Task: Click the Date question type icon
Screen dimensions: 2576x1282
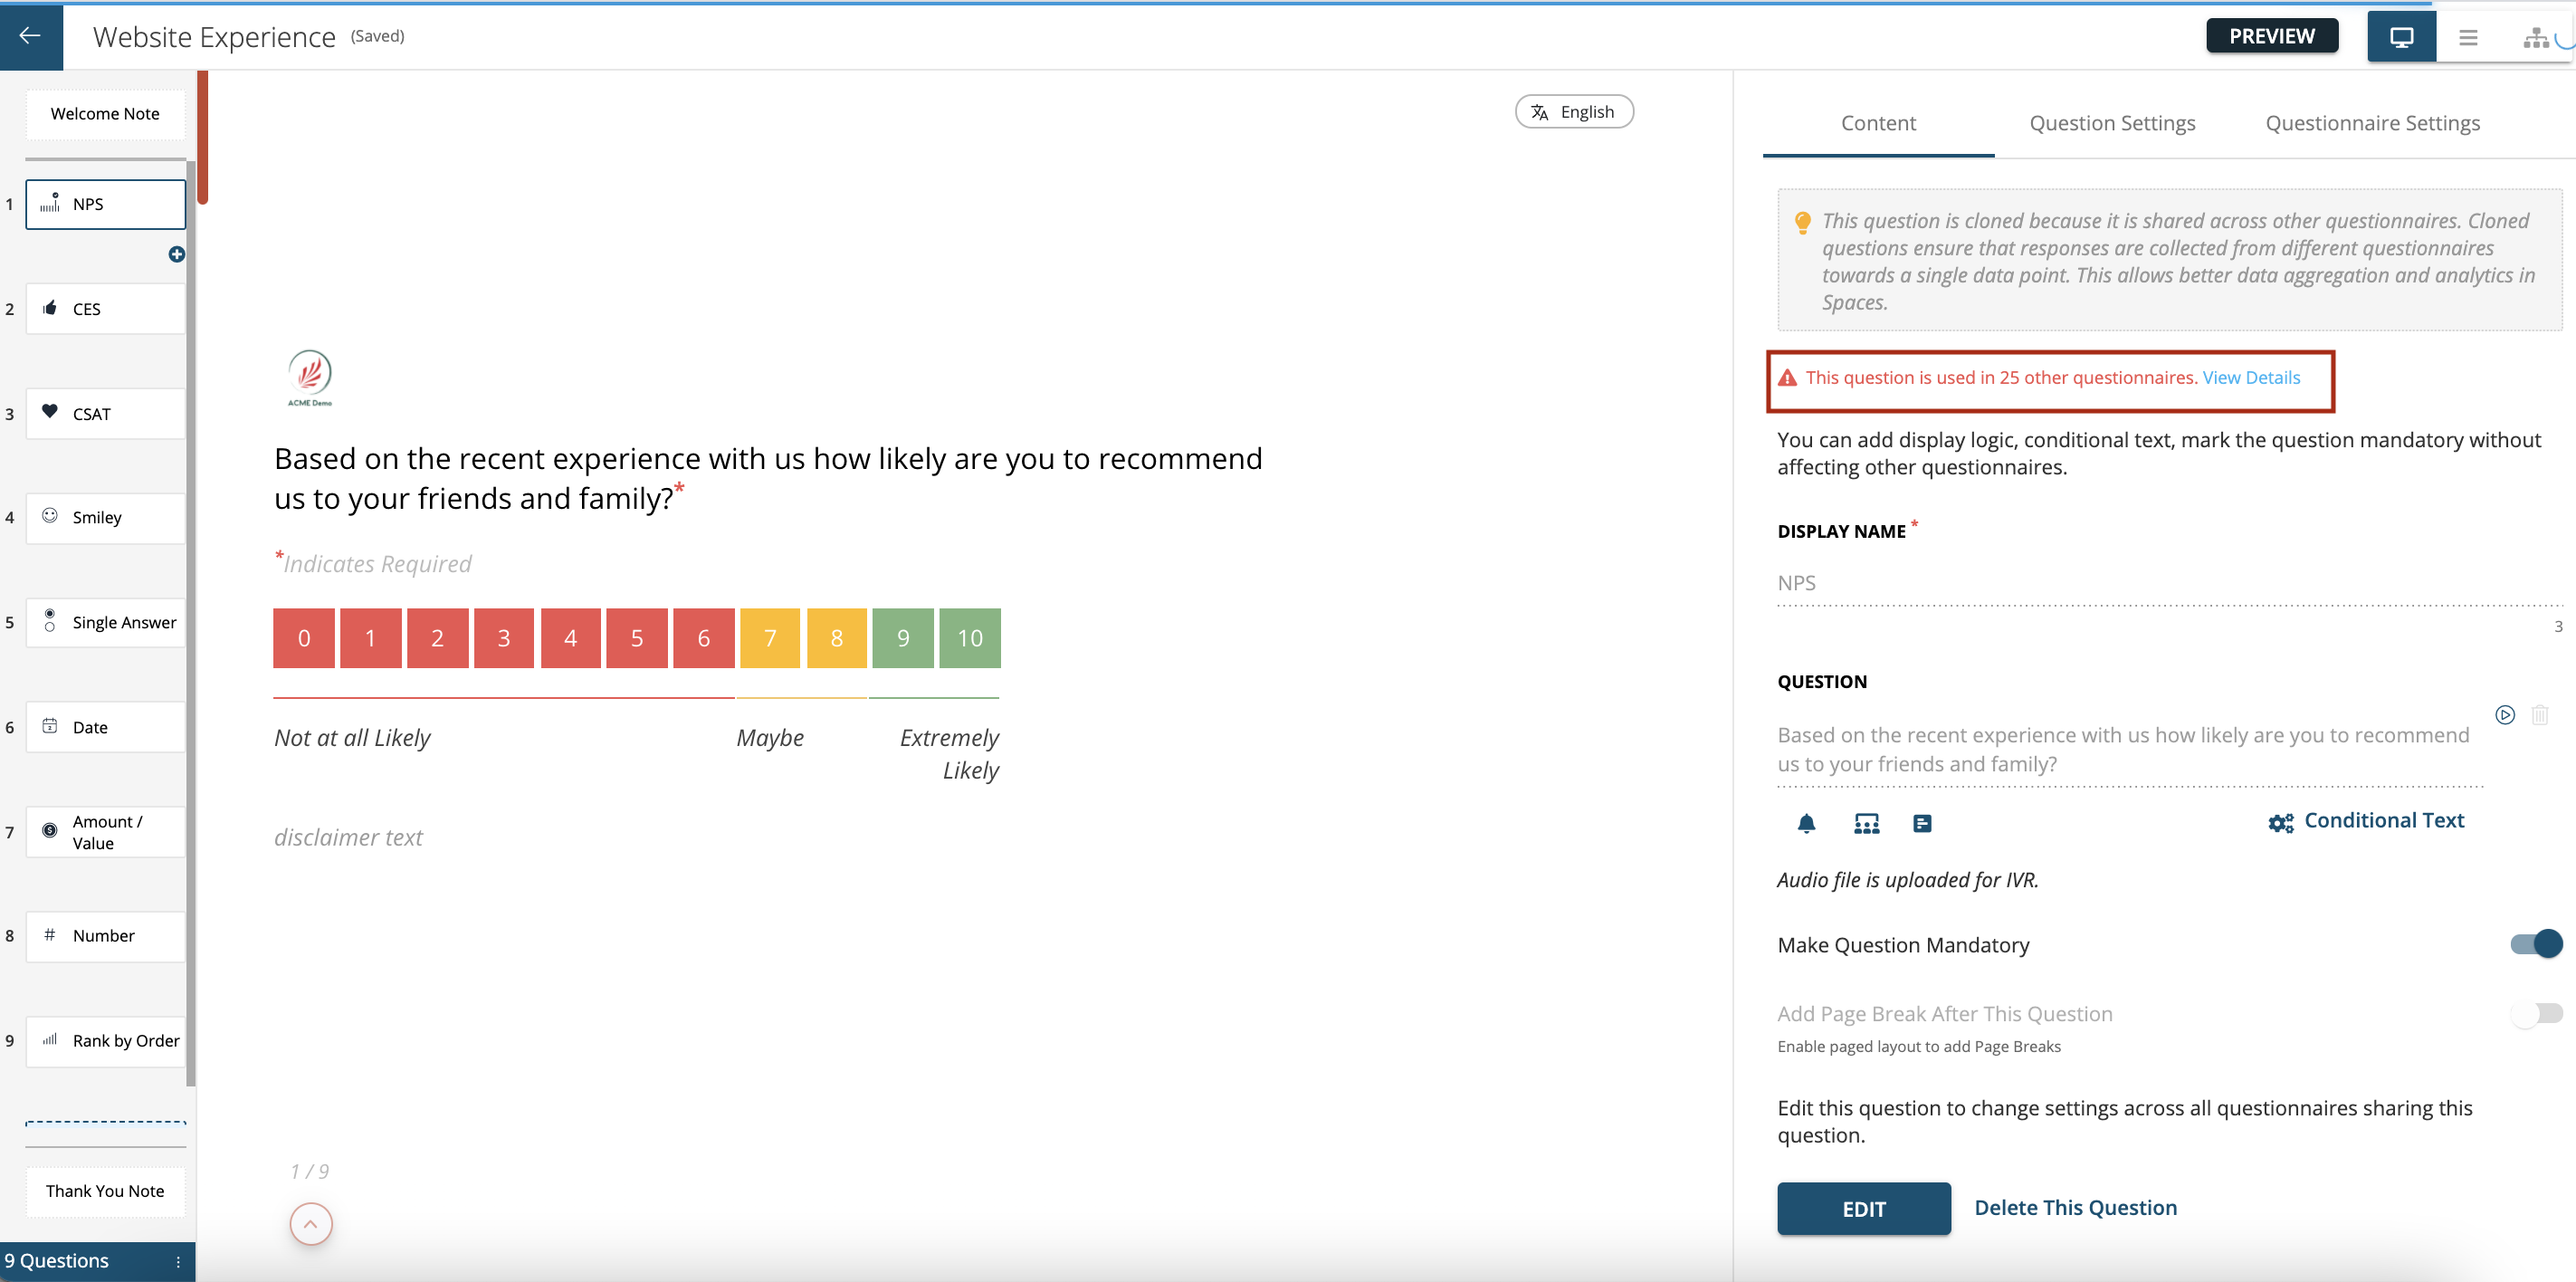Action: tap(51, 725)
